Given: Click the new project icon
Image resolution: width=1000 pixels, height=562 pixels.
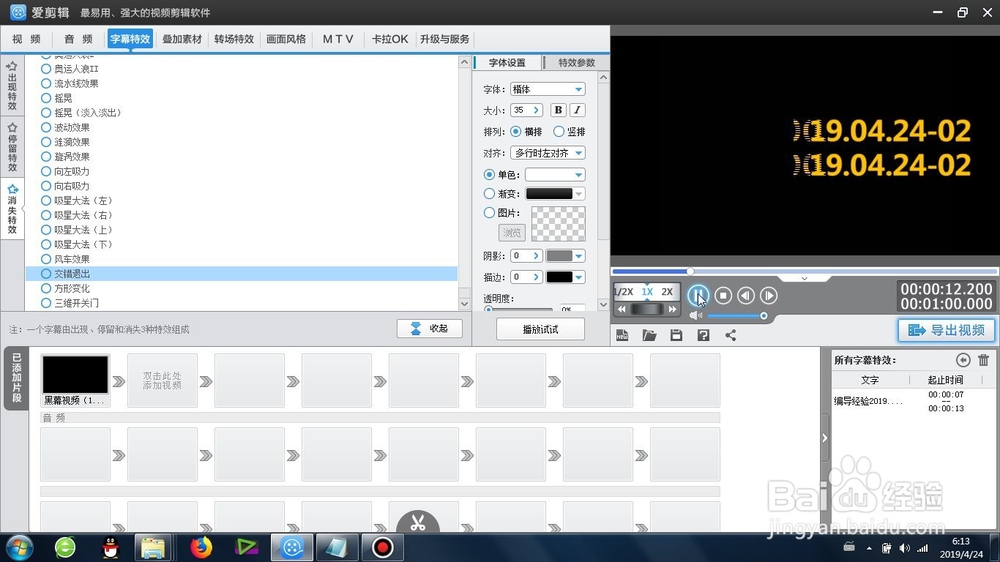Looking at the screenshot, I should [x=622, y=335].
